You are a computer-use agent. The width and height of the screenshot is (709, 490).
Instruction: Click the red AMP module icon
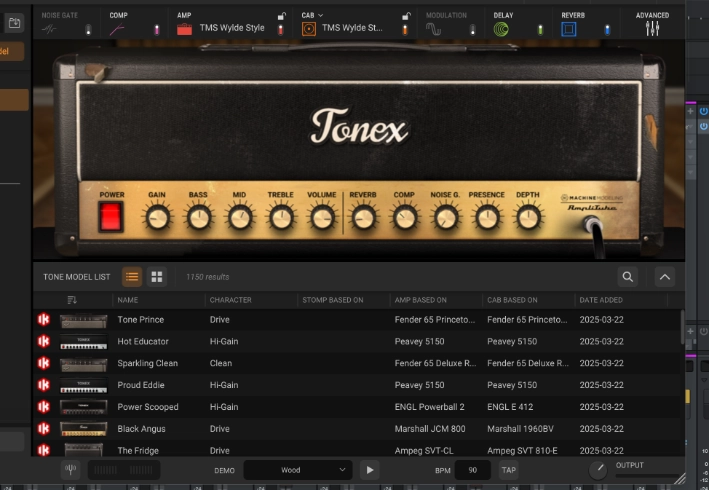click(x=184, y=29)
